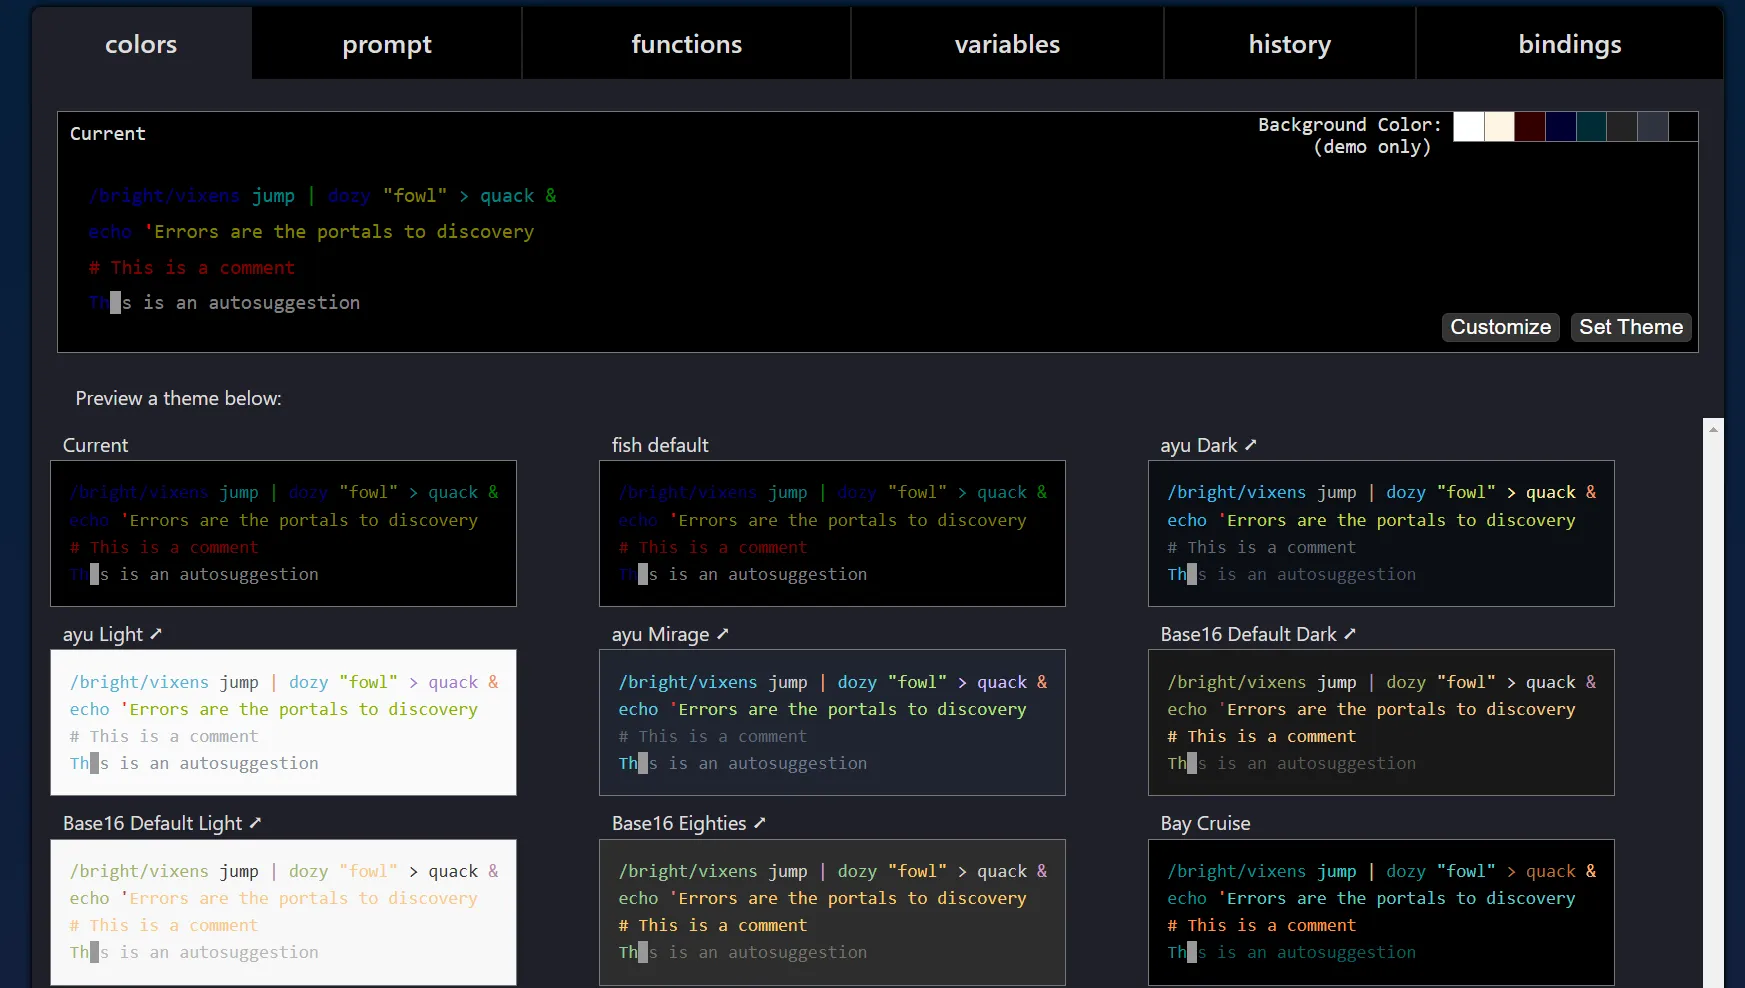Select the white background color swatch

point(1468,126)
